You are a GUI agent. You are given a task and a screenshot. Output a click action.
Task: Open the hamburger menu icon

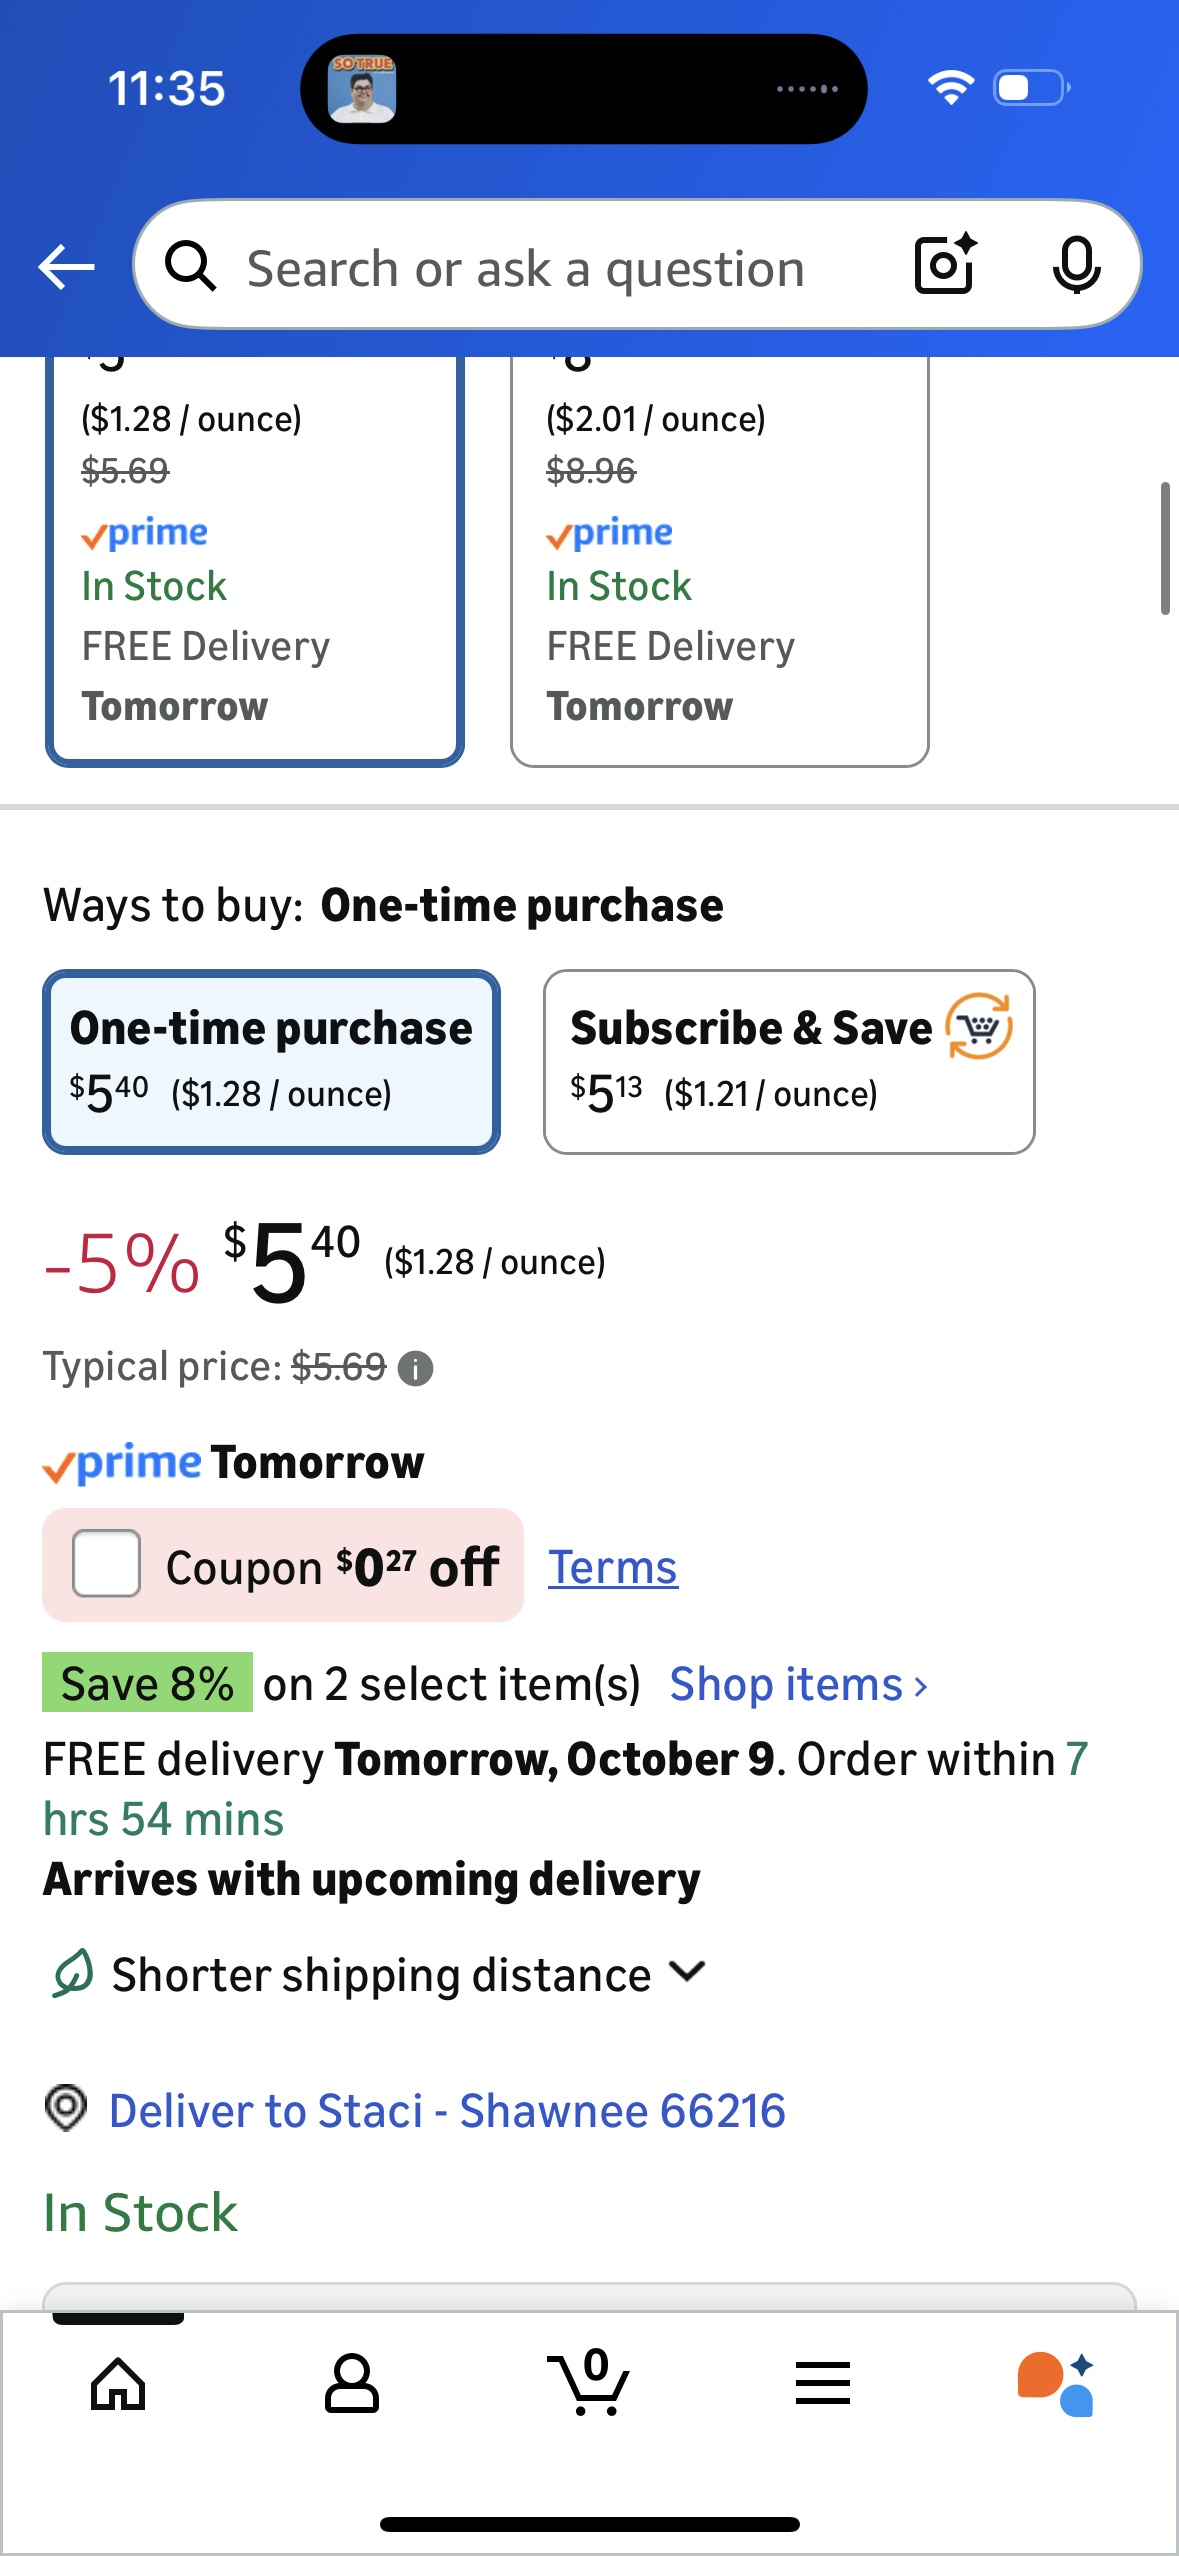[823, 2384]
